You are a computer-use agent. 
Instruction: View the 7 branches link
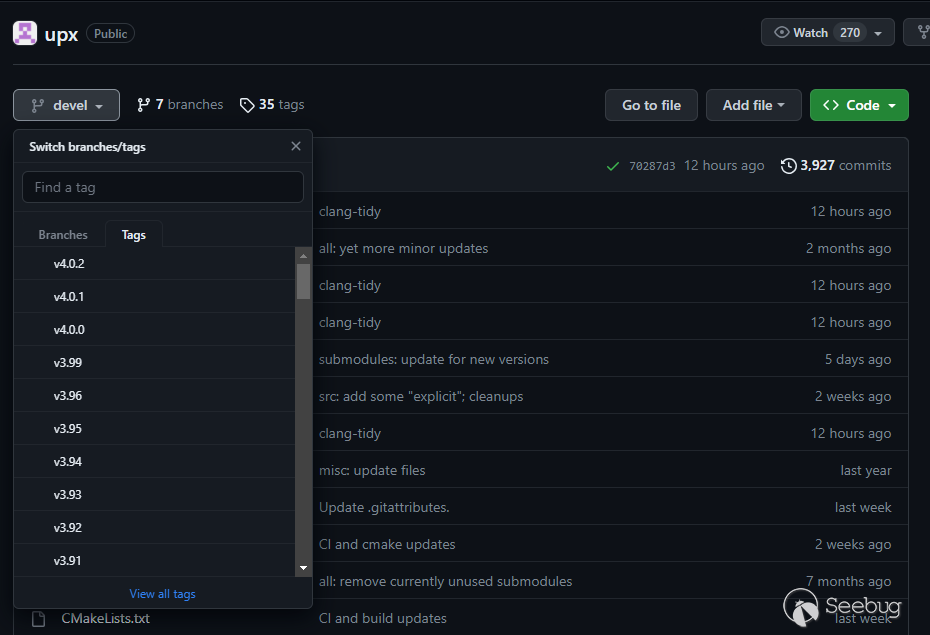(180, 104)
